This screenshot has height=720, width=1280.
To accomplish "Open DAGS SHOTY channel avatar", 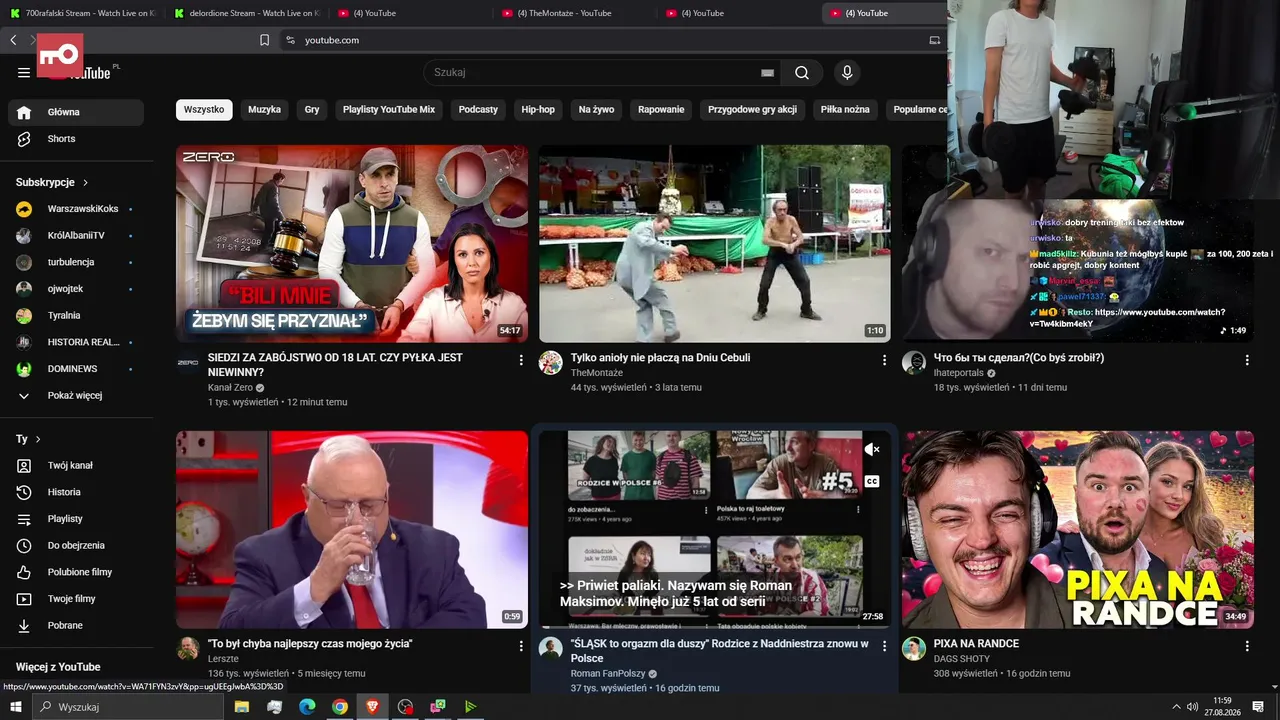I will click(x=914, y=649).
